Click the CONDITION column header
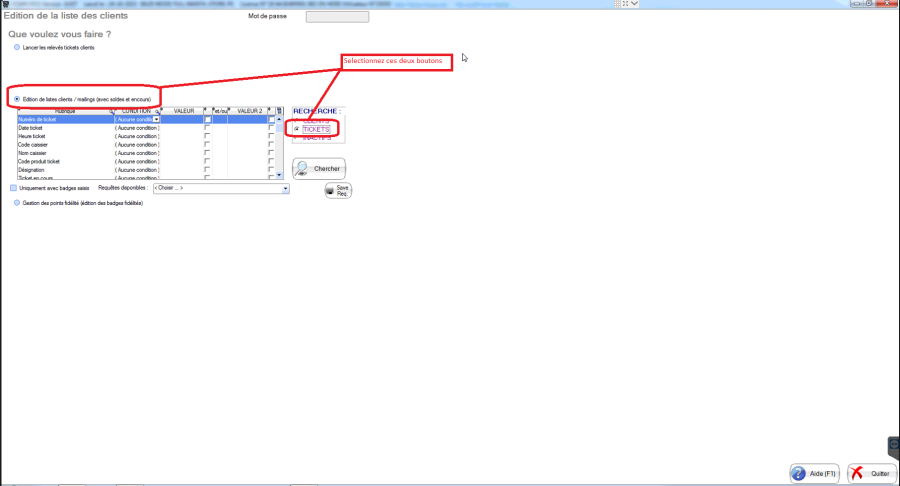Image resolution: width=900 pixels, height=486 pixels. [x=137, y=111]
